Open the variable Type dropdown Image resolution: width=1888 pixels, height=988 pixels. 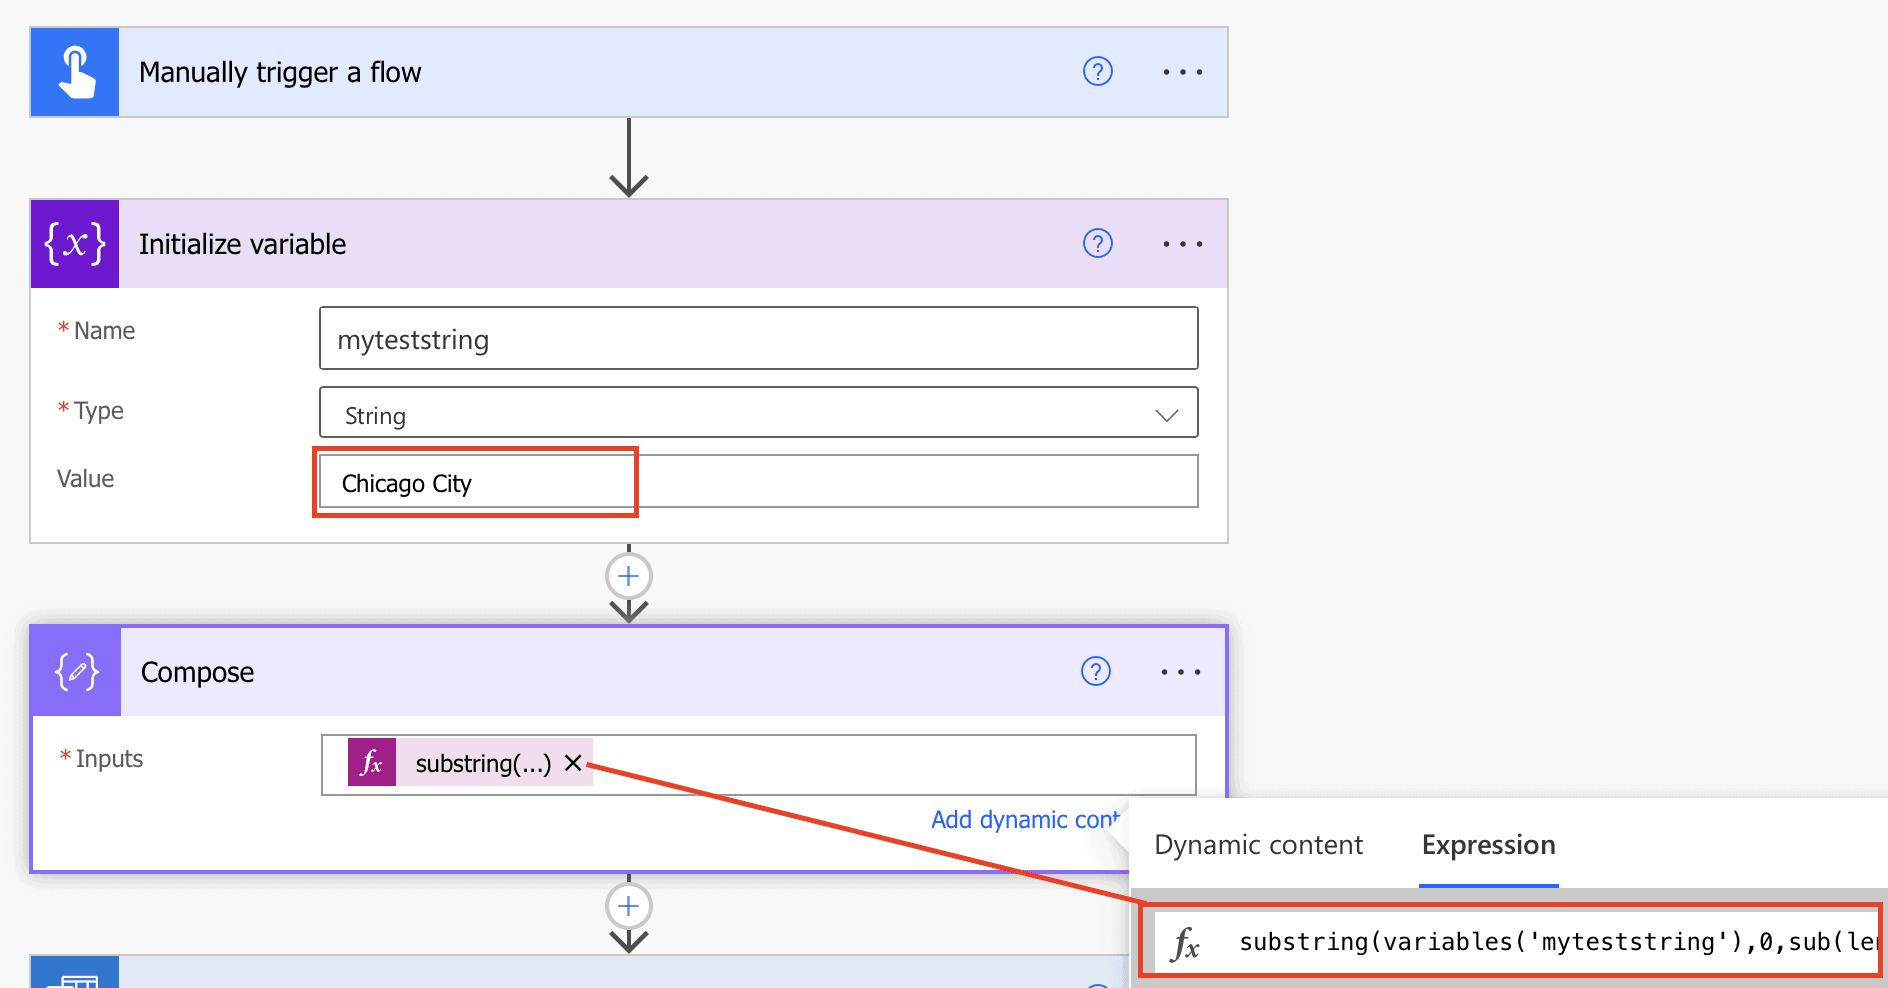pos(1166,412)
